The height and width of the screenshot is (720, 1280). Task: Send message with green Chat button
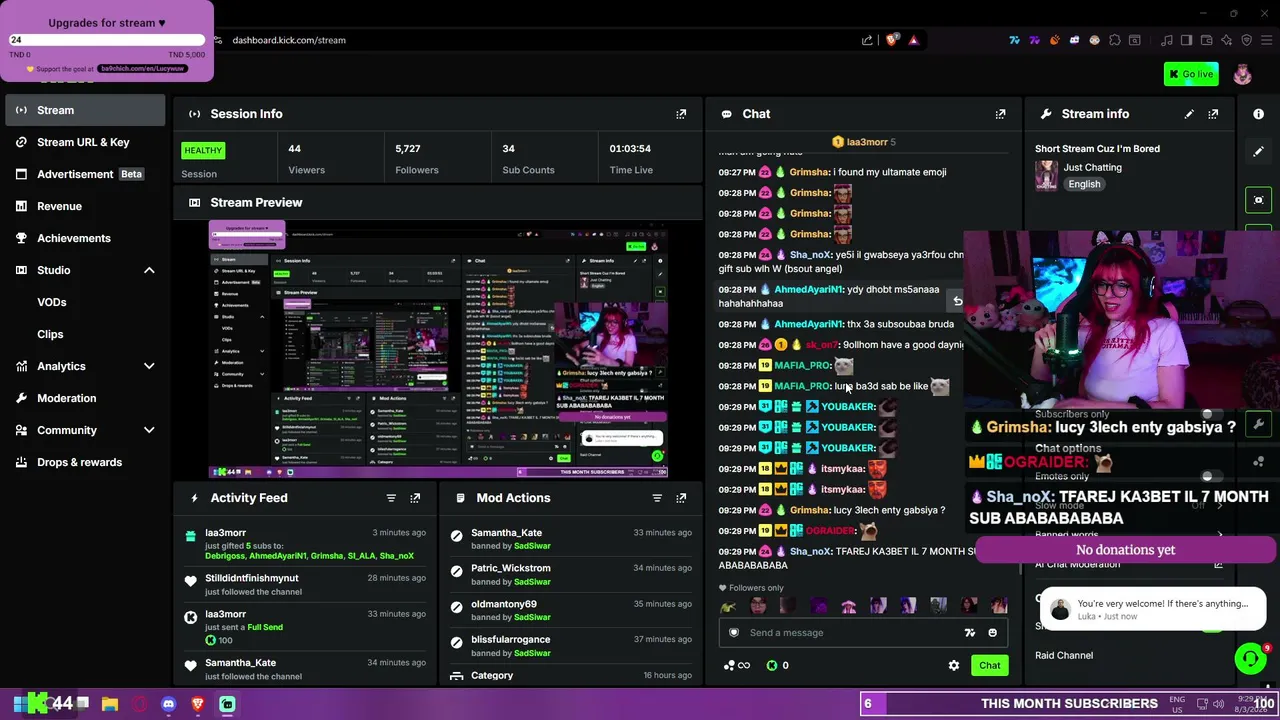(989, 665)
